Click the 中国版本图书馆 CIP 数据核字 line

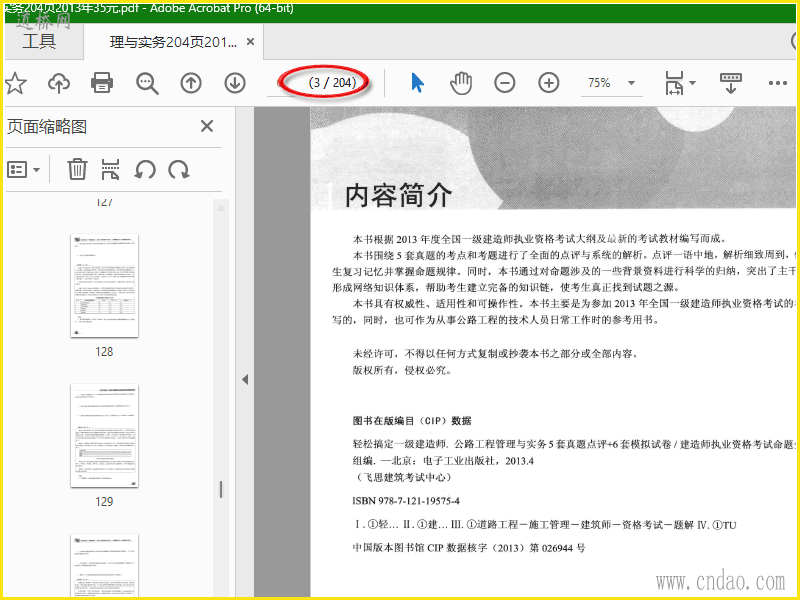[x=469, y=548]
